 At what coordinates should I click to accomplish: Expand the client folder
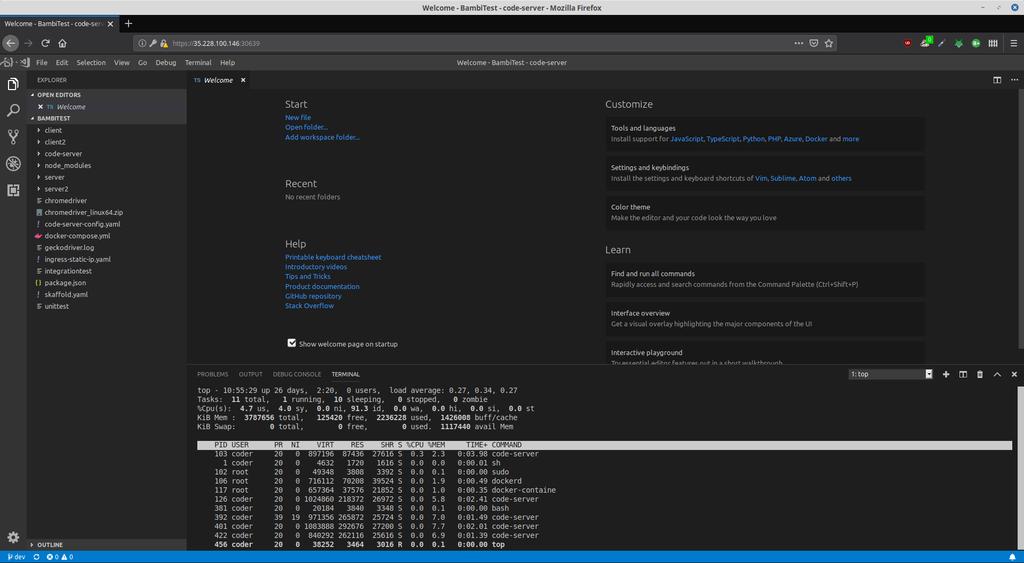108,130
